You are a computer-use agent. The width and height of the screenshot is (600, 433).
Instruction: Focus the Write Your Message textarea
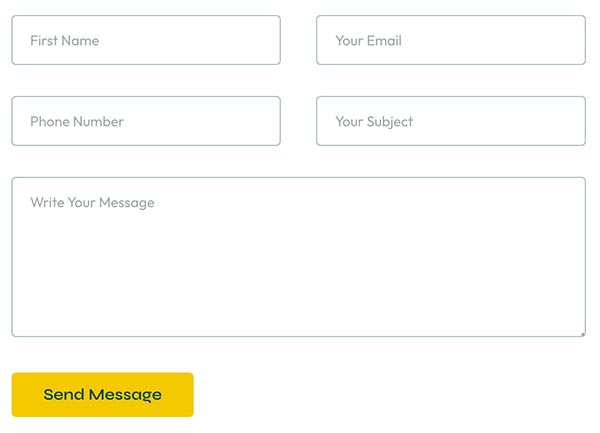click(298, 257)
